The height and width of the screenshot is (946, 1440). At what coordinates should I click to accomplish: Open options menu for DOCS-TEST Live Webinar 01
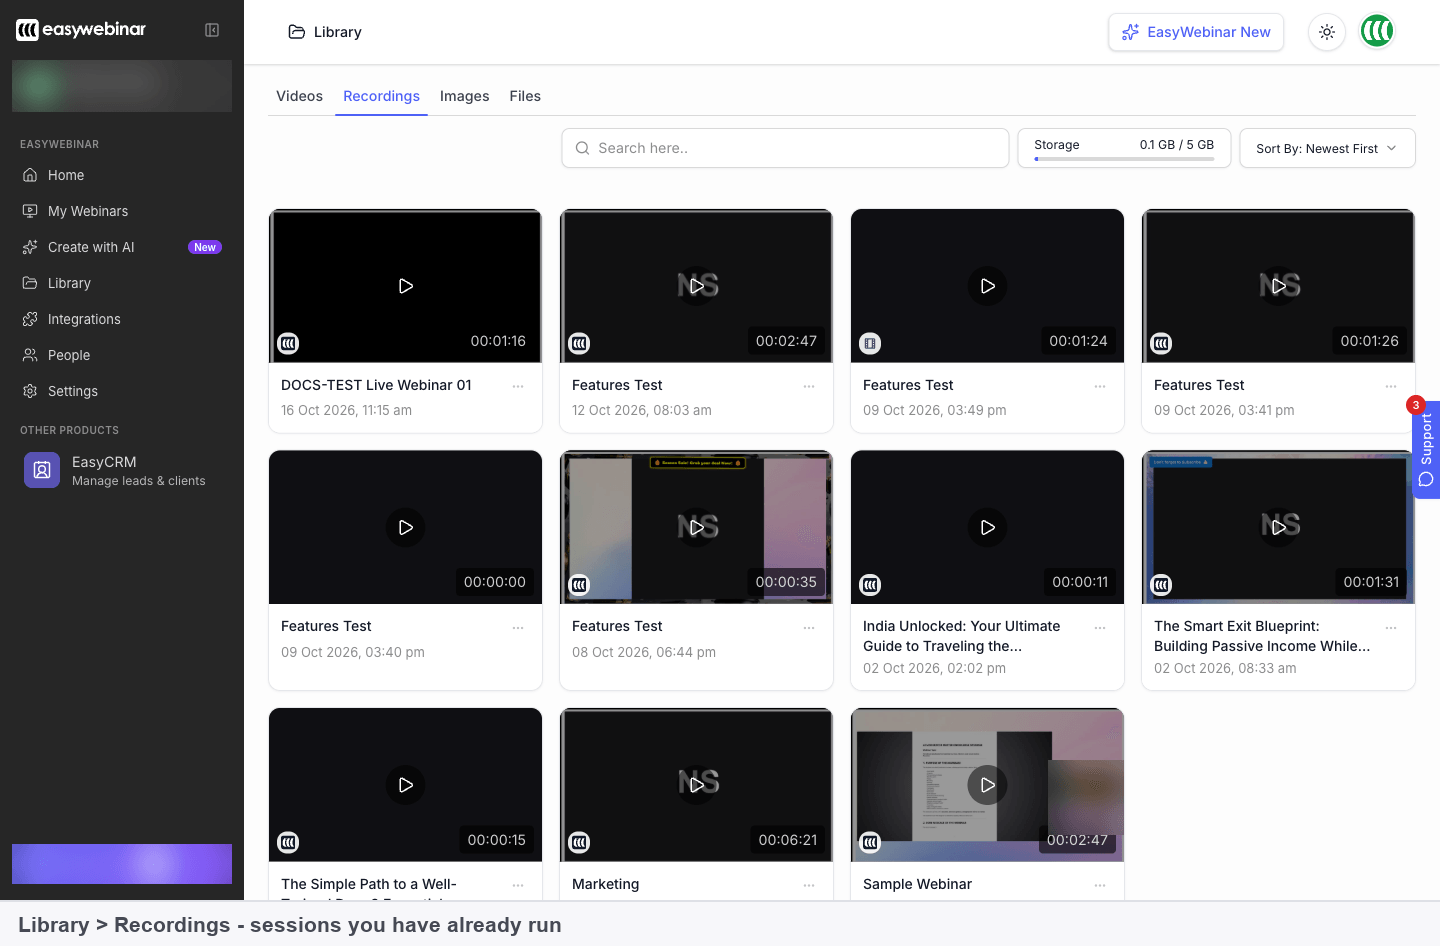pyautogui.click(x=518, y=386)
